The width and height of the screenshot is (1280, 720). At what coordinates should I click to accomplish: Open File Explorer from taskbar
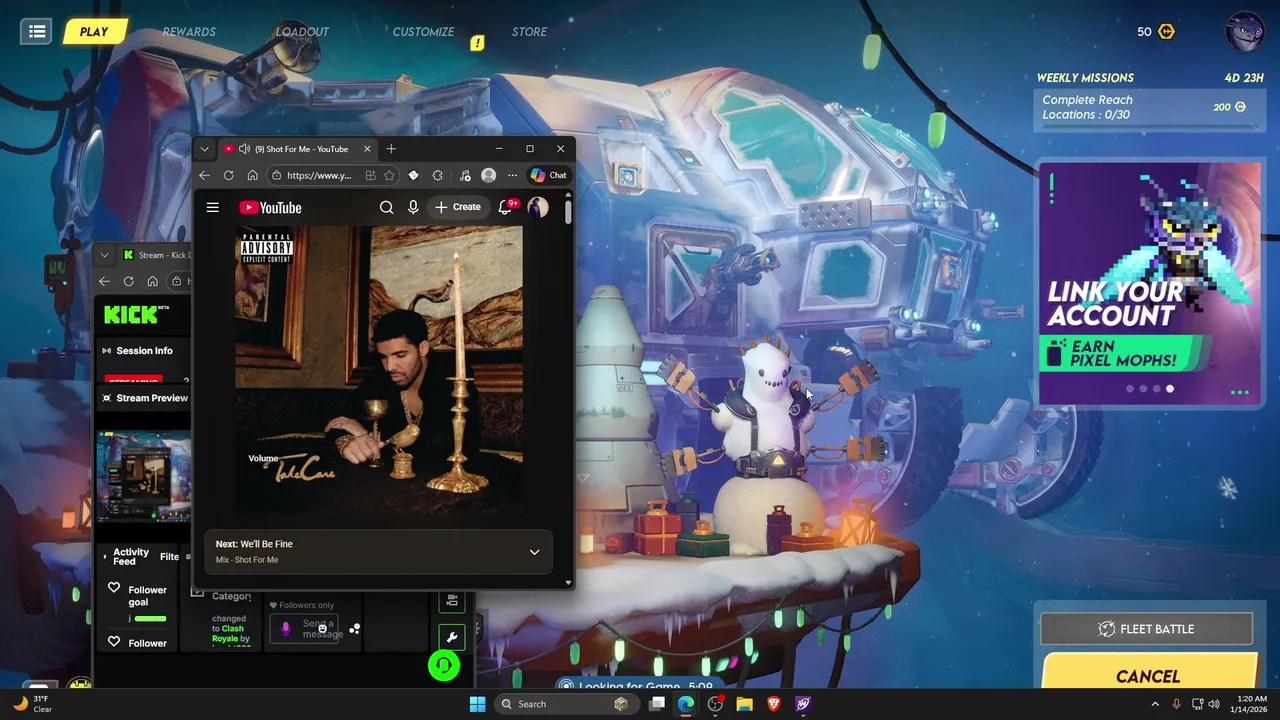(744, 704)
